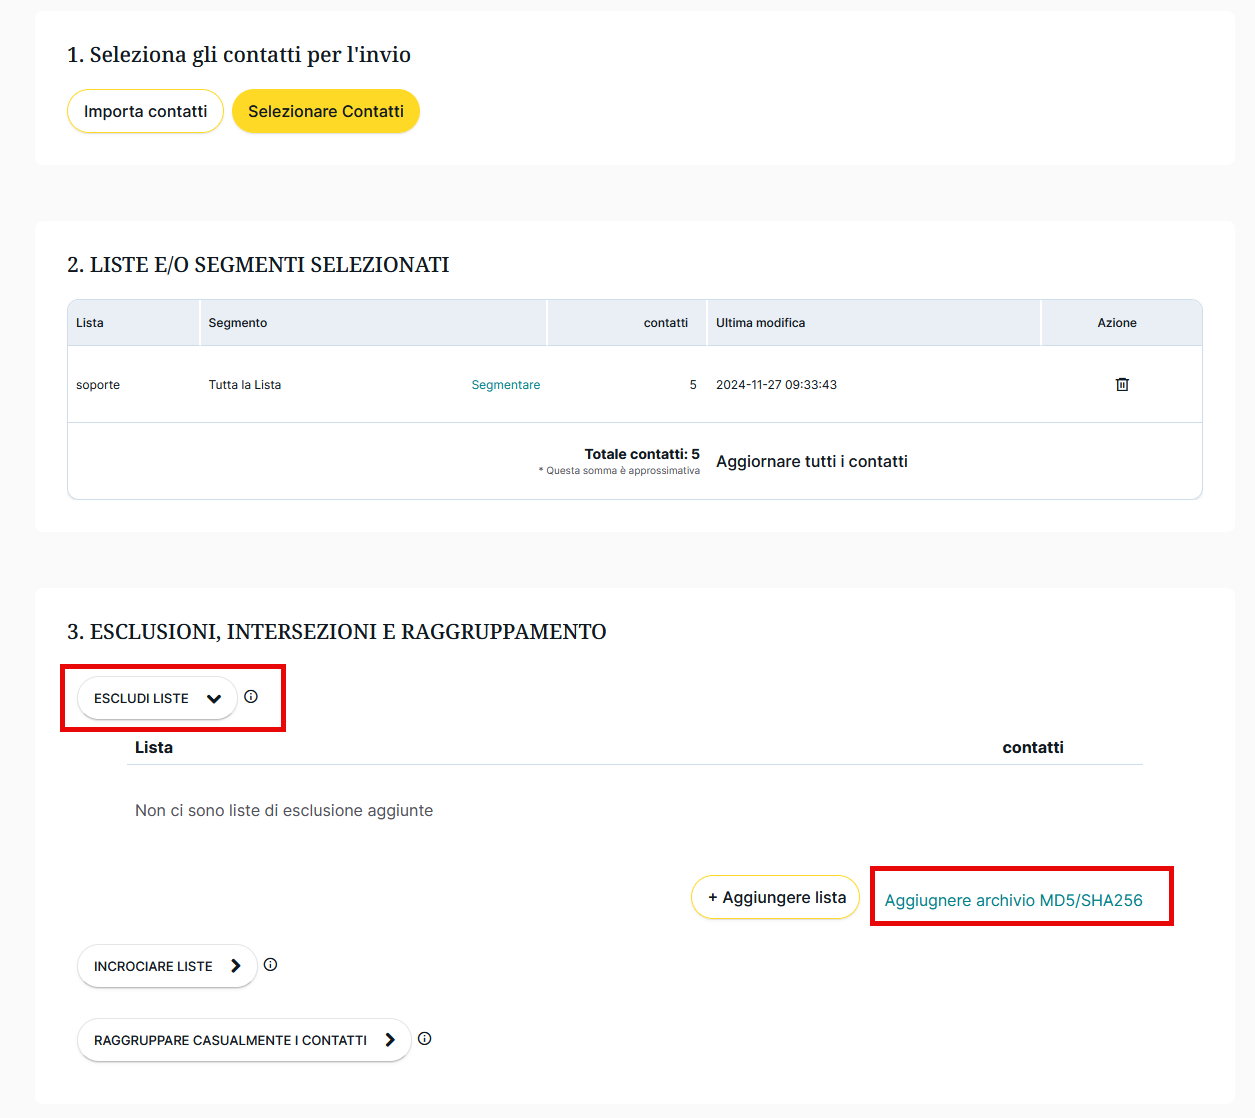Viewport: 1255px width, 1118px height.
Task: Click Aggiornare tutti i contatti
Action: pos(811,461)
